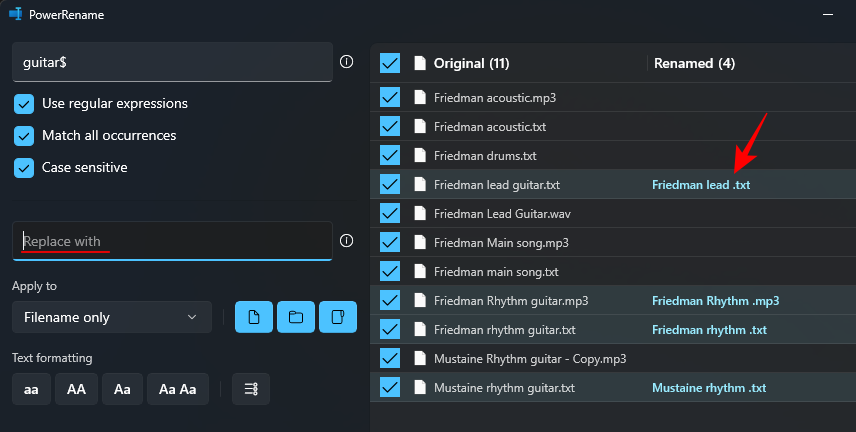Apply 'Aa Aa' capitalize each word formatting
Viewport: 856px width, 432px height.
178,389
